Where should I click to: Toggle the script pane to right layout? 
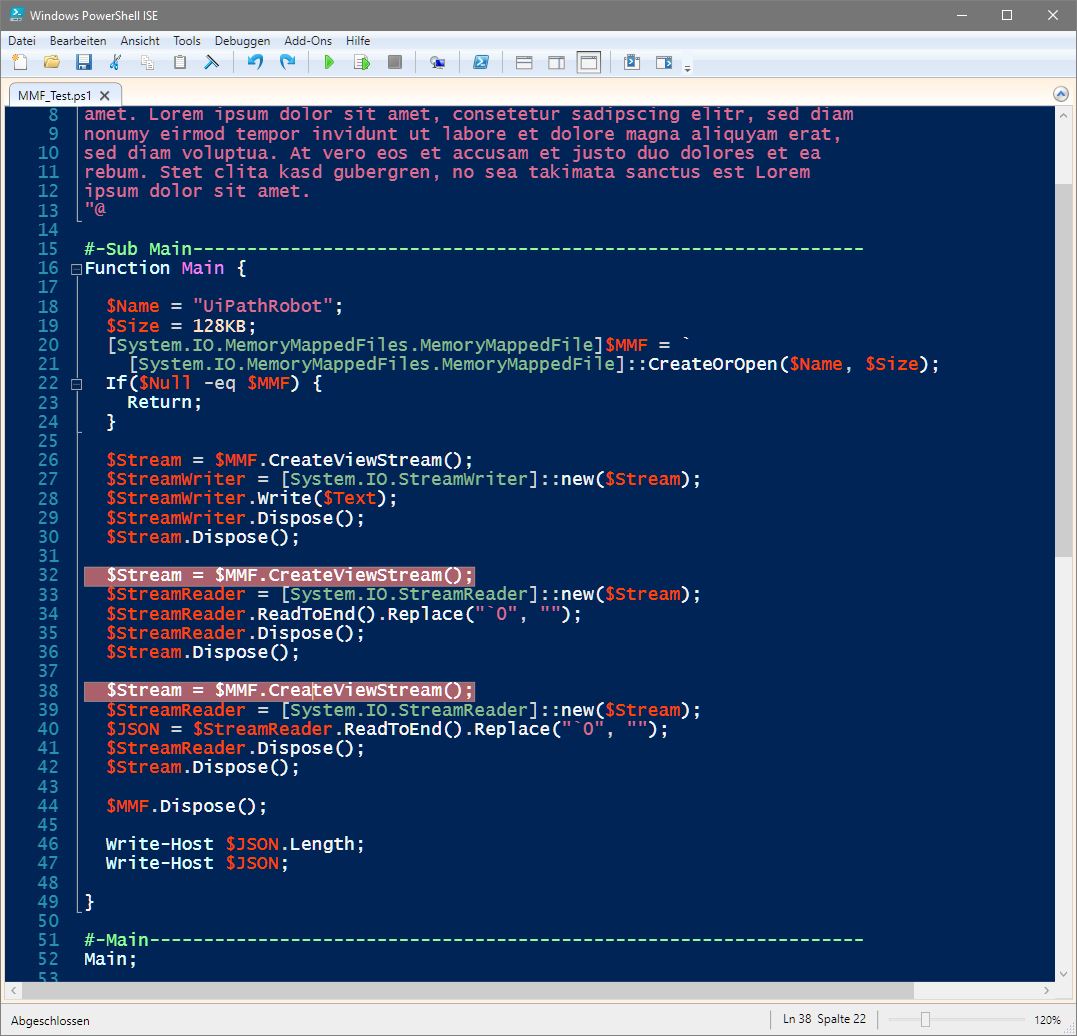tap(556, 61)
